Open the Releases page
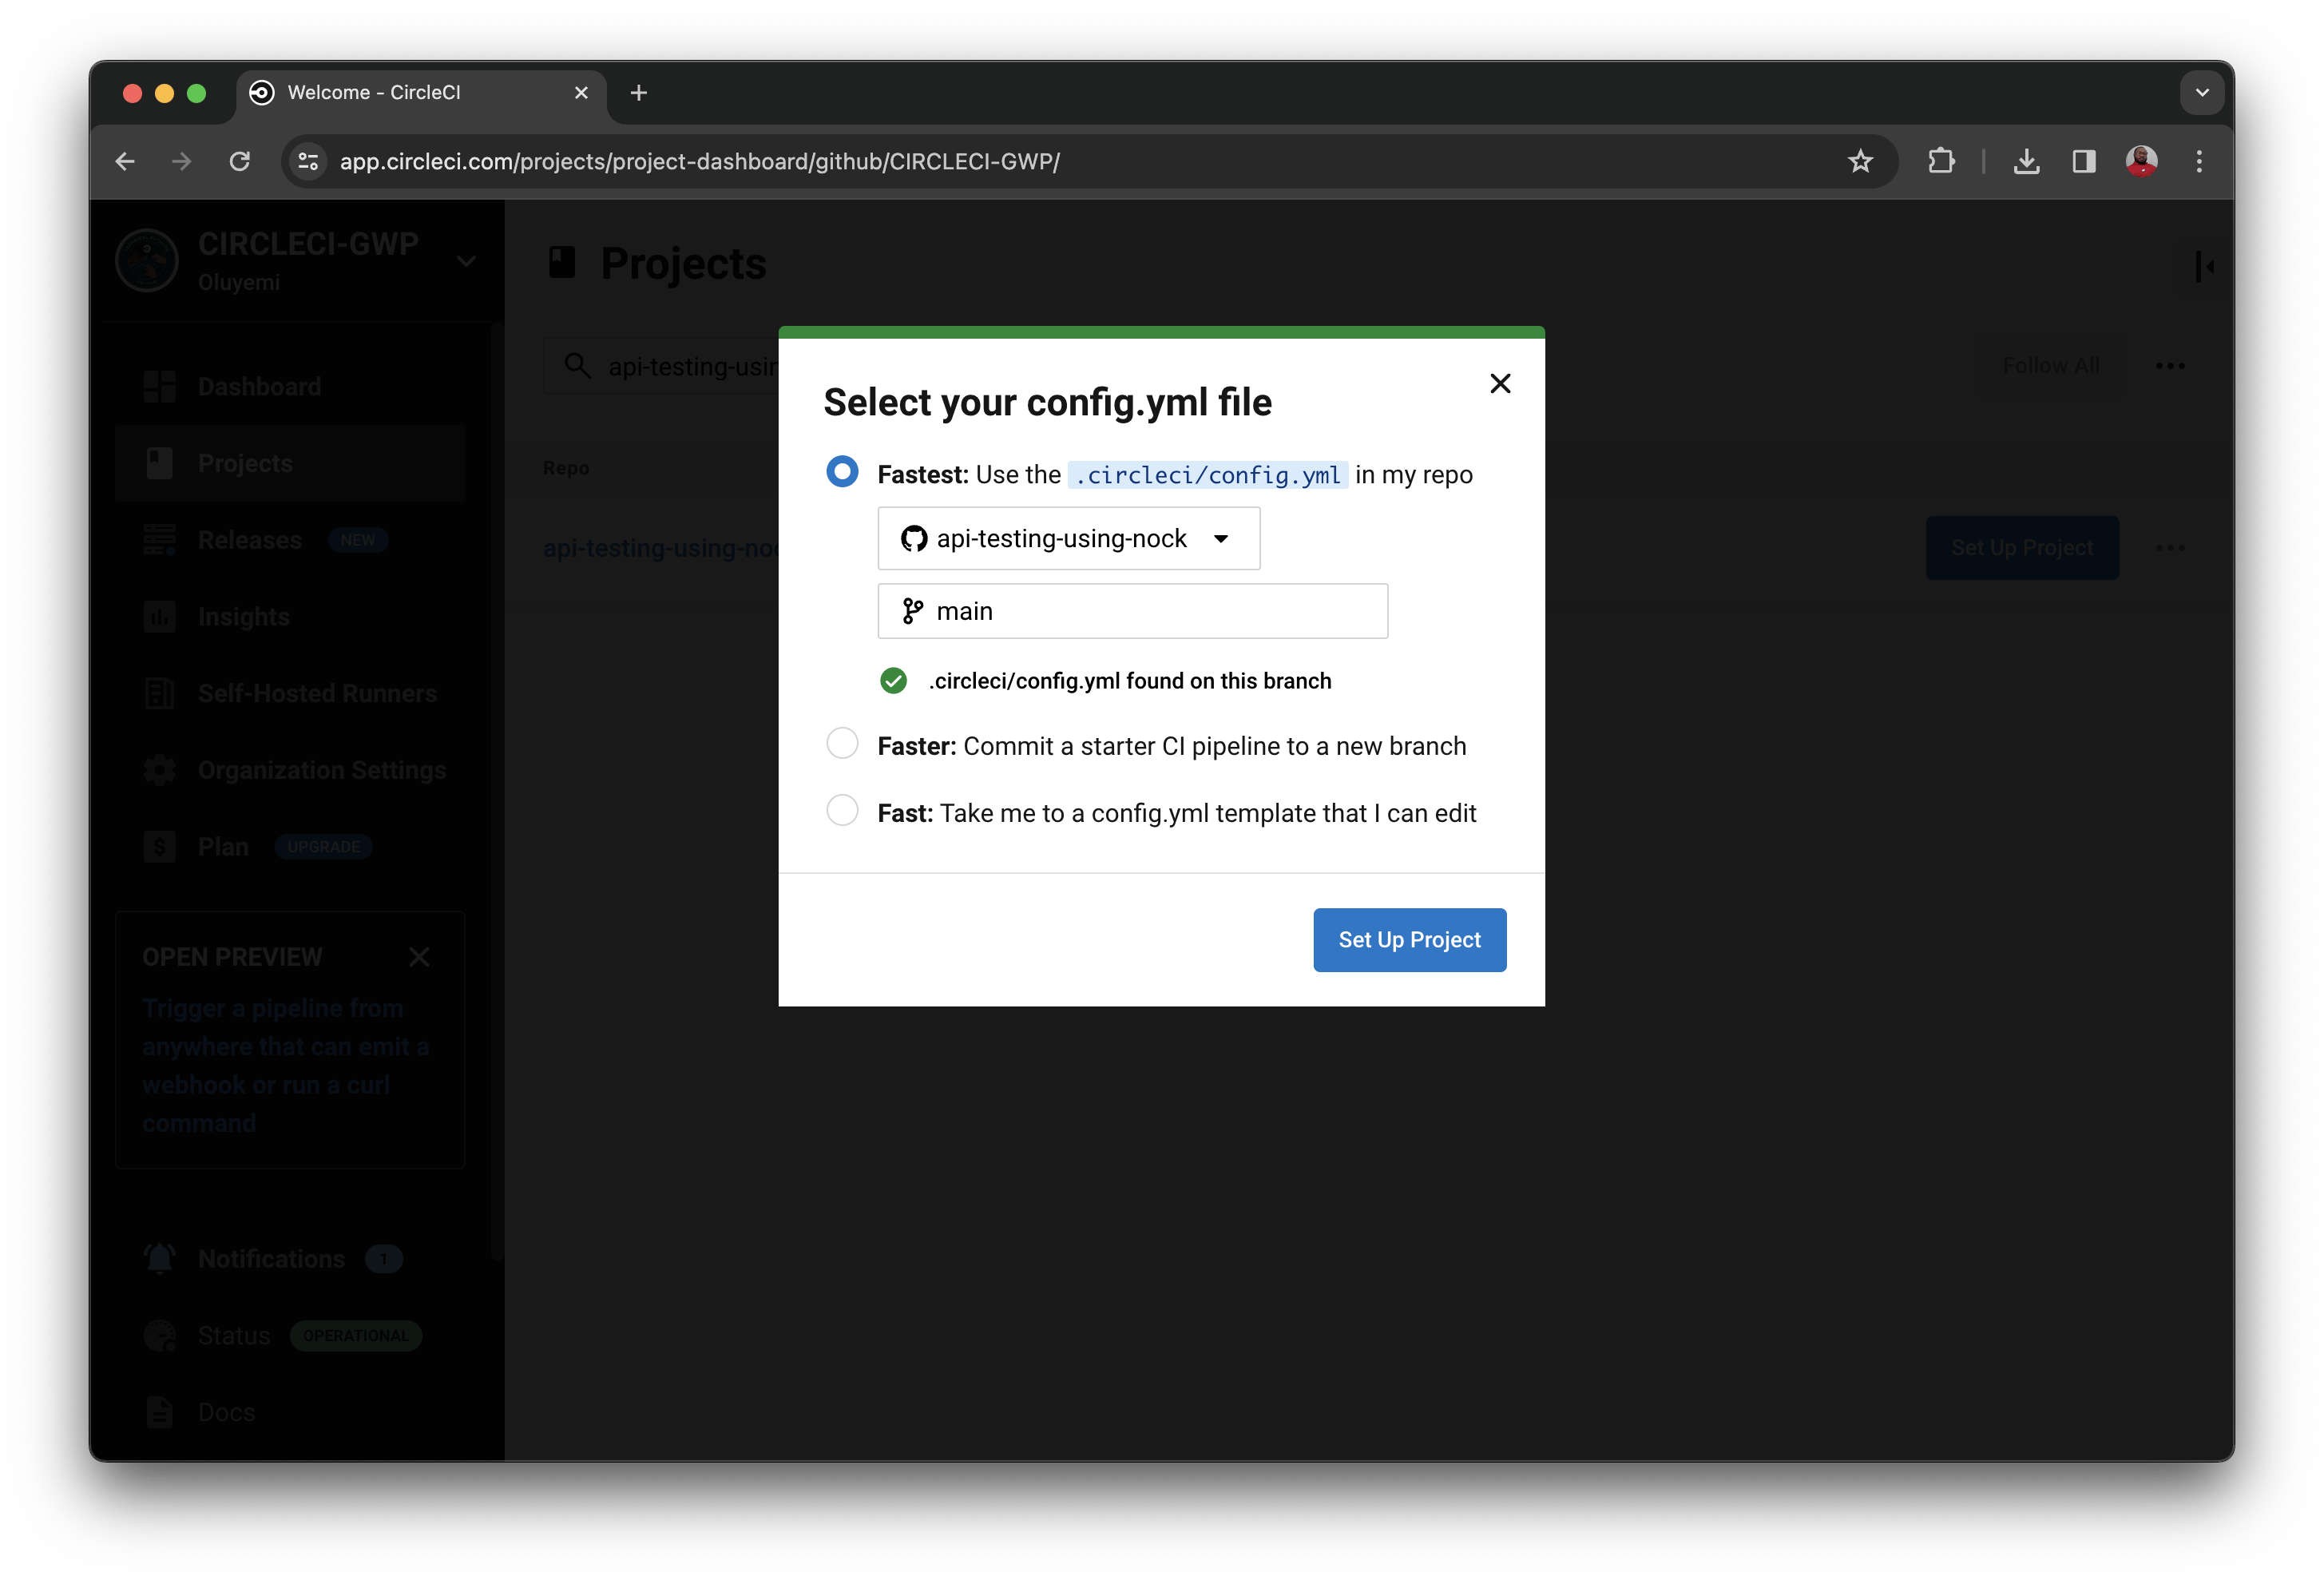This screenshot has height=1580, width=2324. pos(248,539)
